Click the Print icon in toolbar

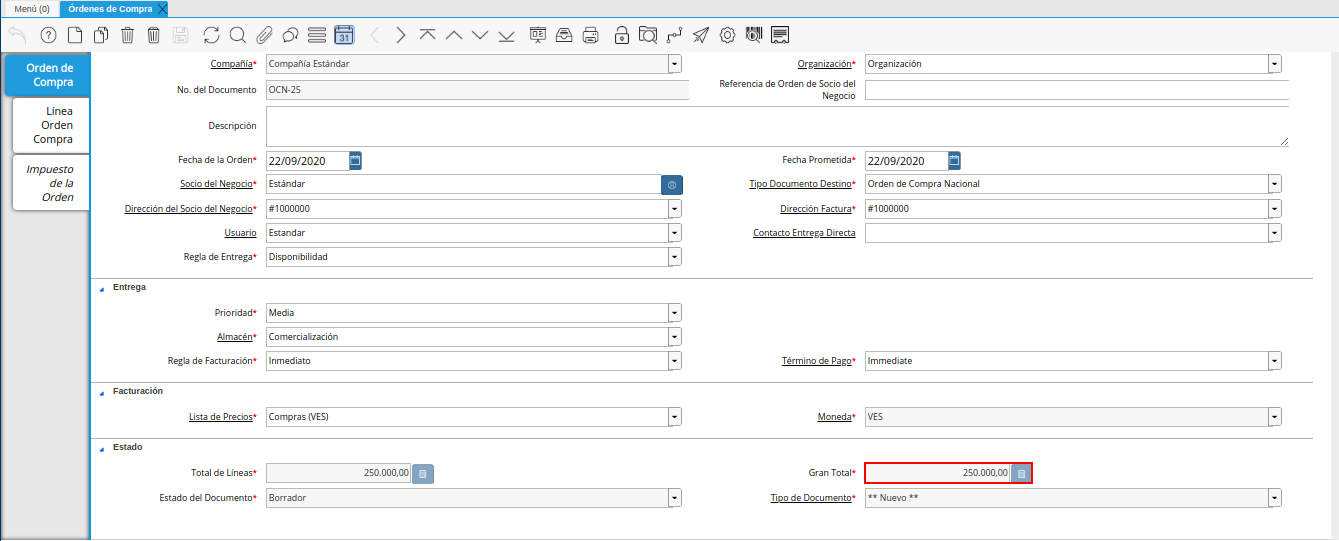coord(591,35)
